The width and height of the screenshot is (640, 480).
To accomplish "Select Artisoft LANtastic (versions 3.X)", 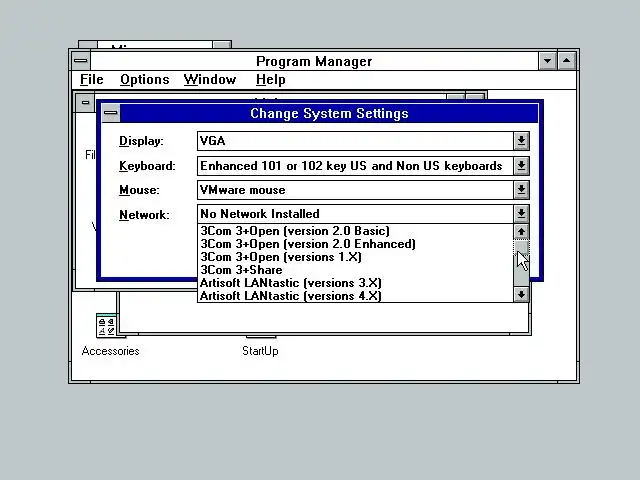I will [x=356, y=283].
